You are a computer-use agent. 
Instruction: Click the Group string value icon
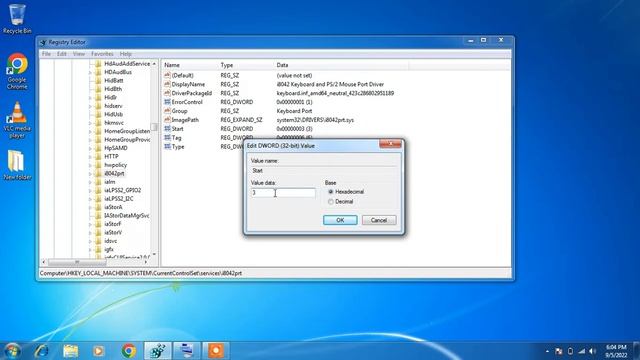pyautogui.click(x=167, y=111)
